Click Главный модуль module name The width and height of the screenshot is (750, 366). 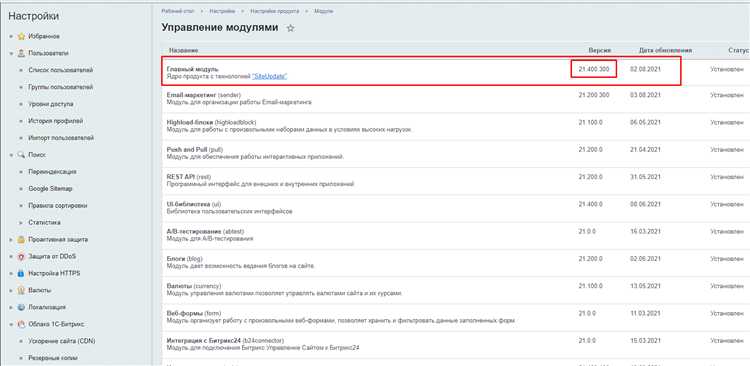pyautogui.click(x=192, y=69)
